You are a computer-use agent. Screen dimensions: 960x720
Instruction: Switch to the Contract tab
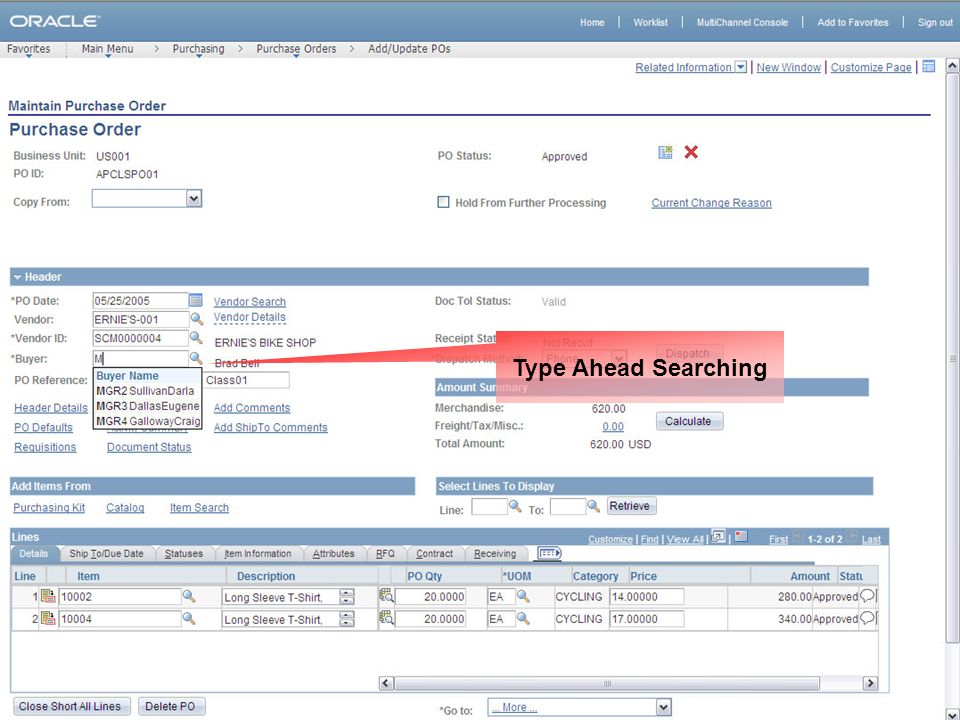pos(435,553)
